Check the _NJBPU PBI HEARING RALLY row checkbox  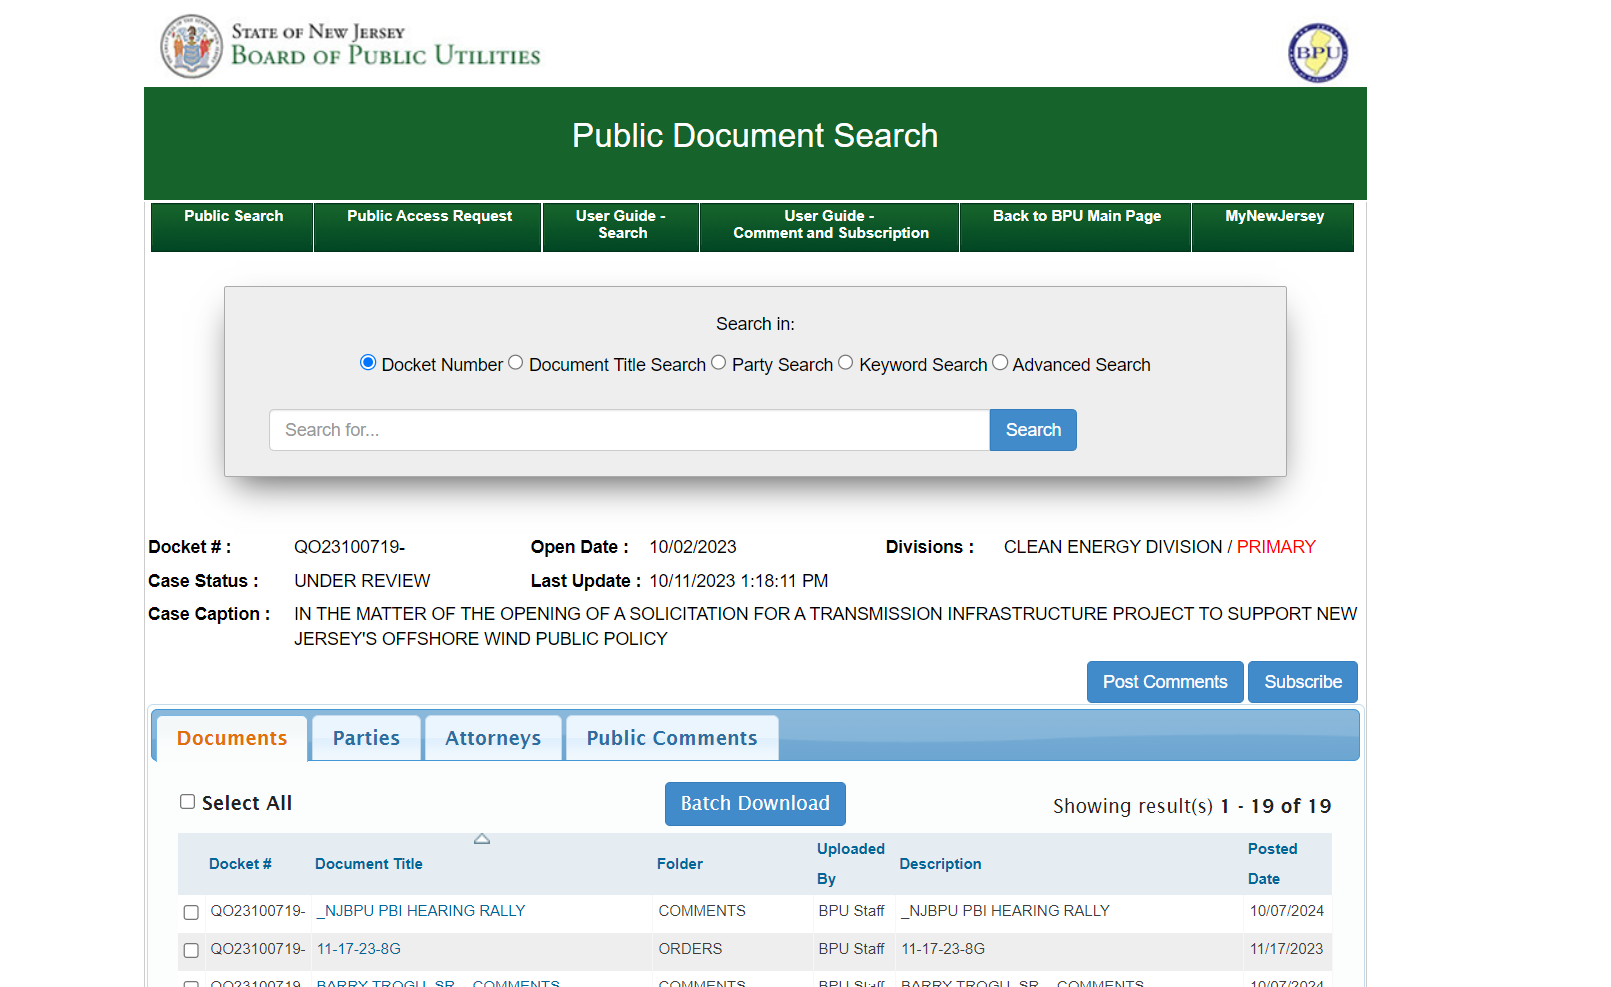click(x=191, y=912)
